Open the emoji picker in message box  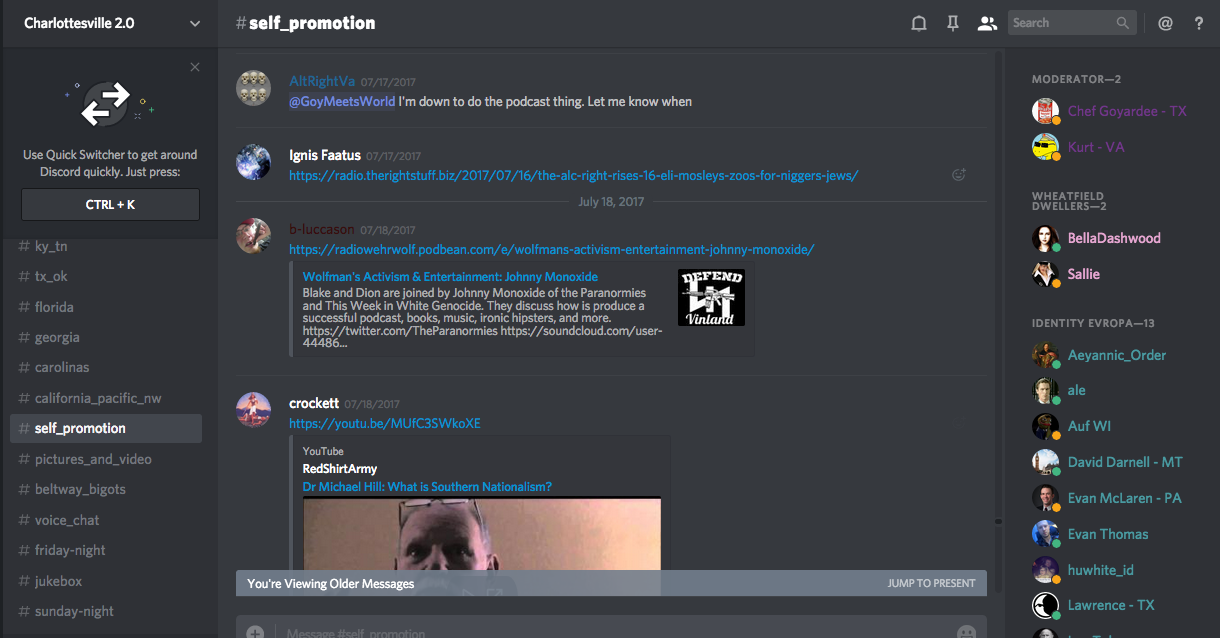coord(965,632)
